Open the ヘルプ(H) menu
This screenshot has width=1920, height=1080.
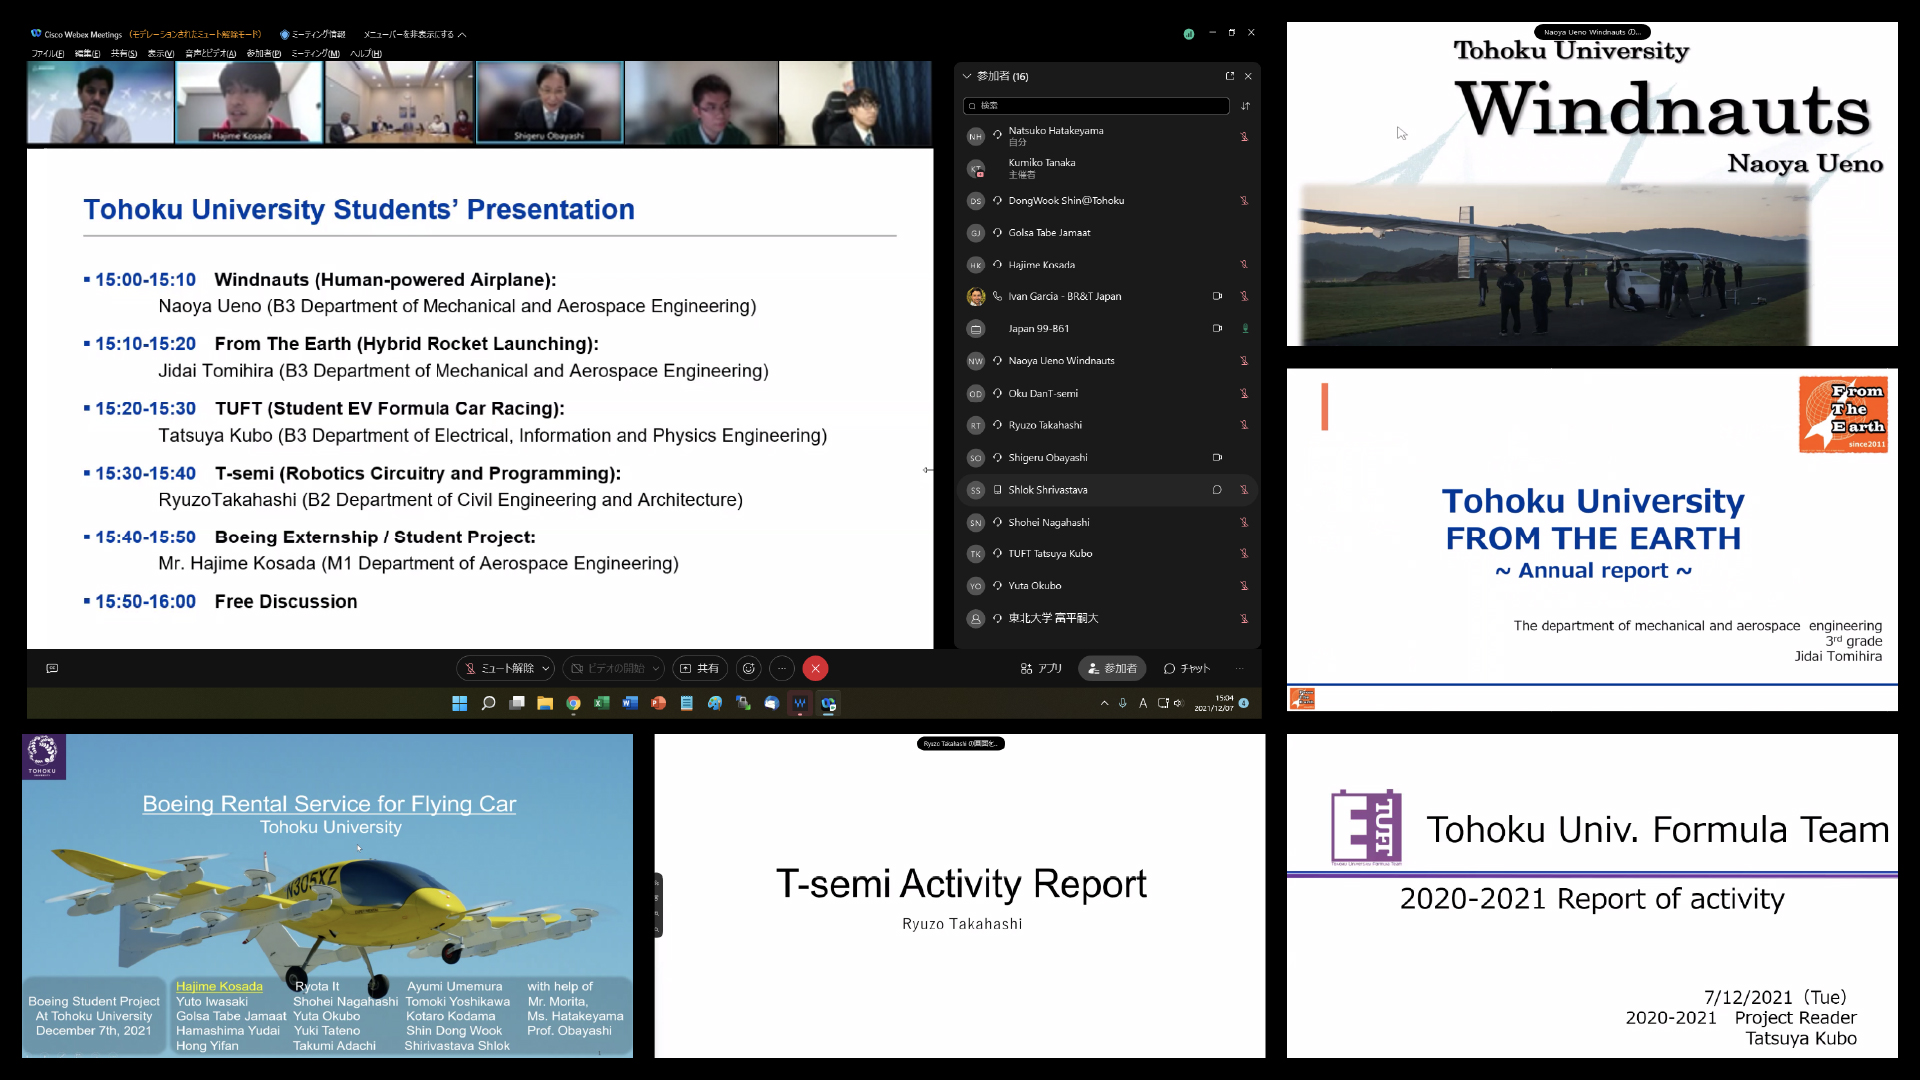pos(365,53)
